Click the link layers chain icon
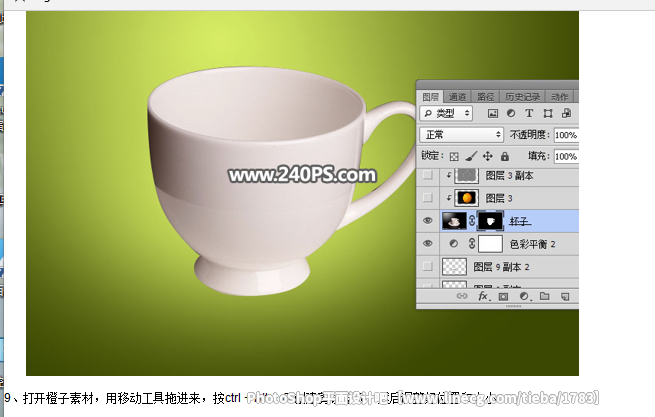 click(x=462, y=296)
